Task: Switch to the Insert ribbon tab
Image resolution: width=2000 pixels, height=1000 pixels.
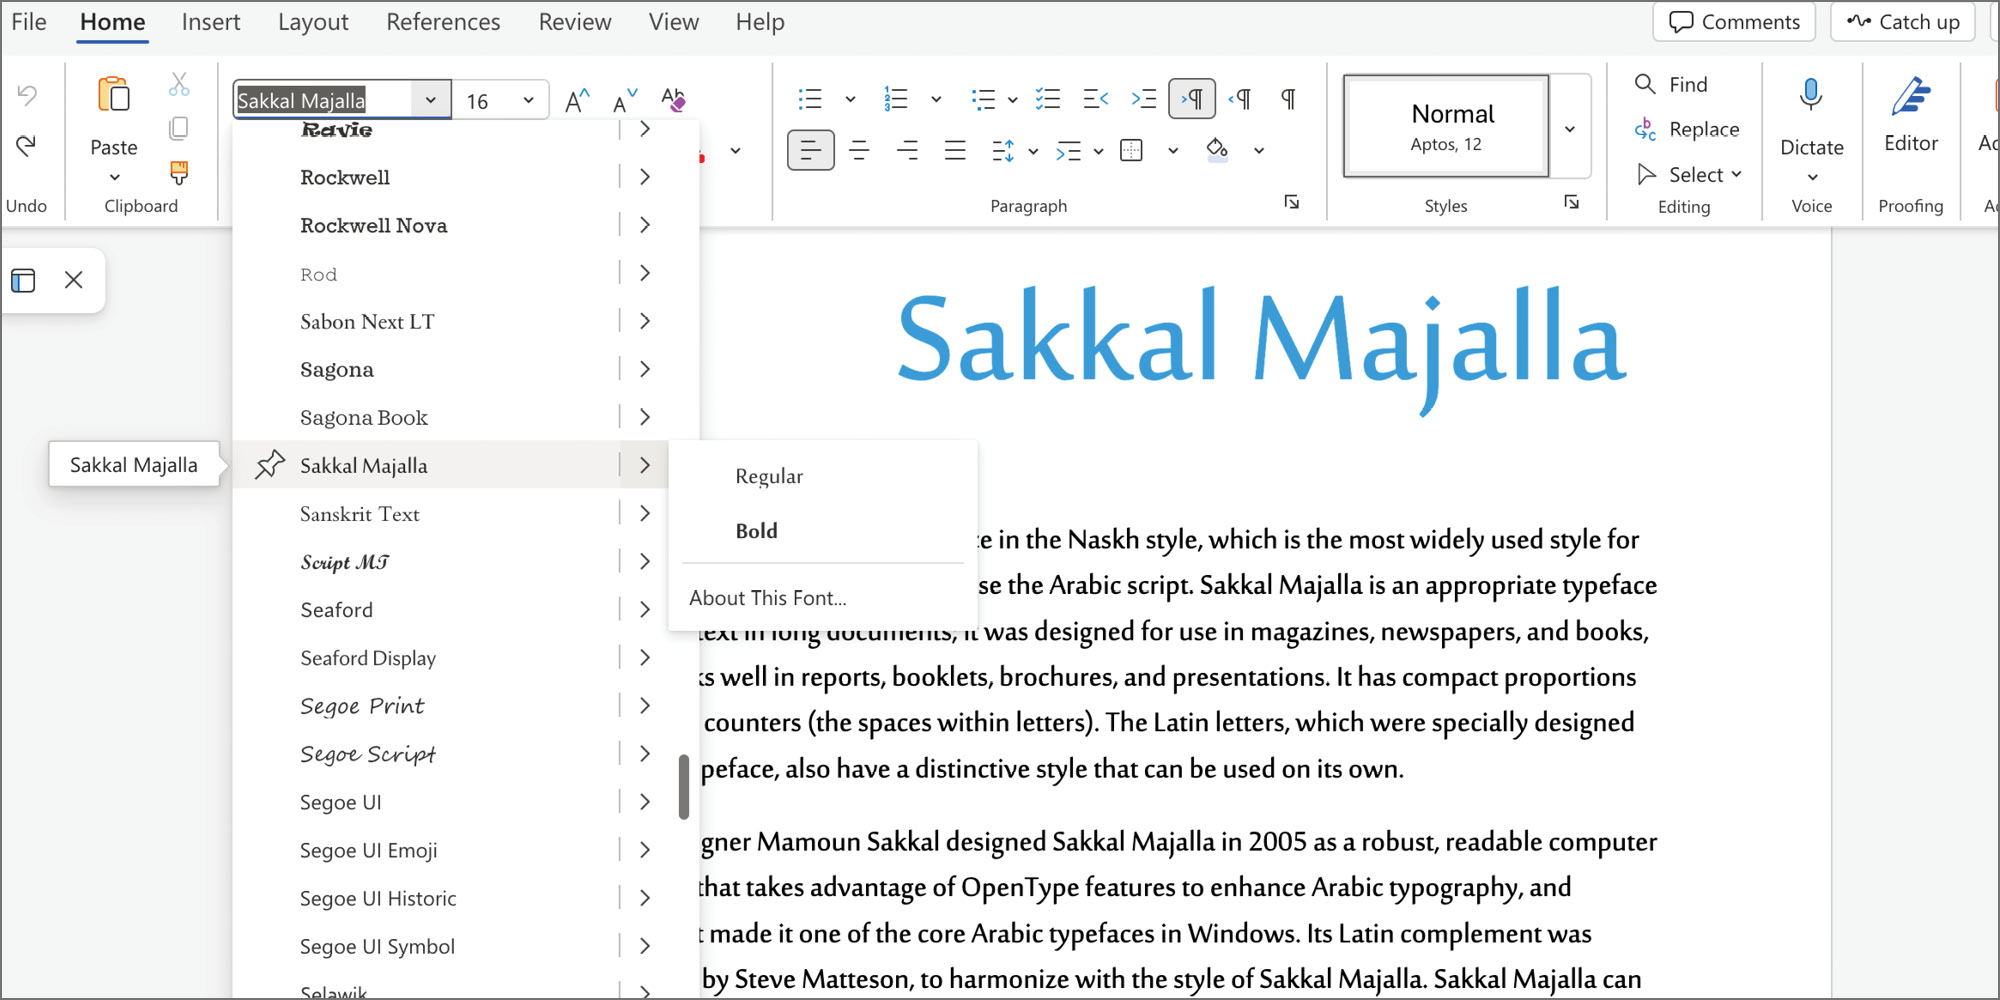Action: point(211,21)
